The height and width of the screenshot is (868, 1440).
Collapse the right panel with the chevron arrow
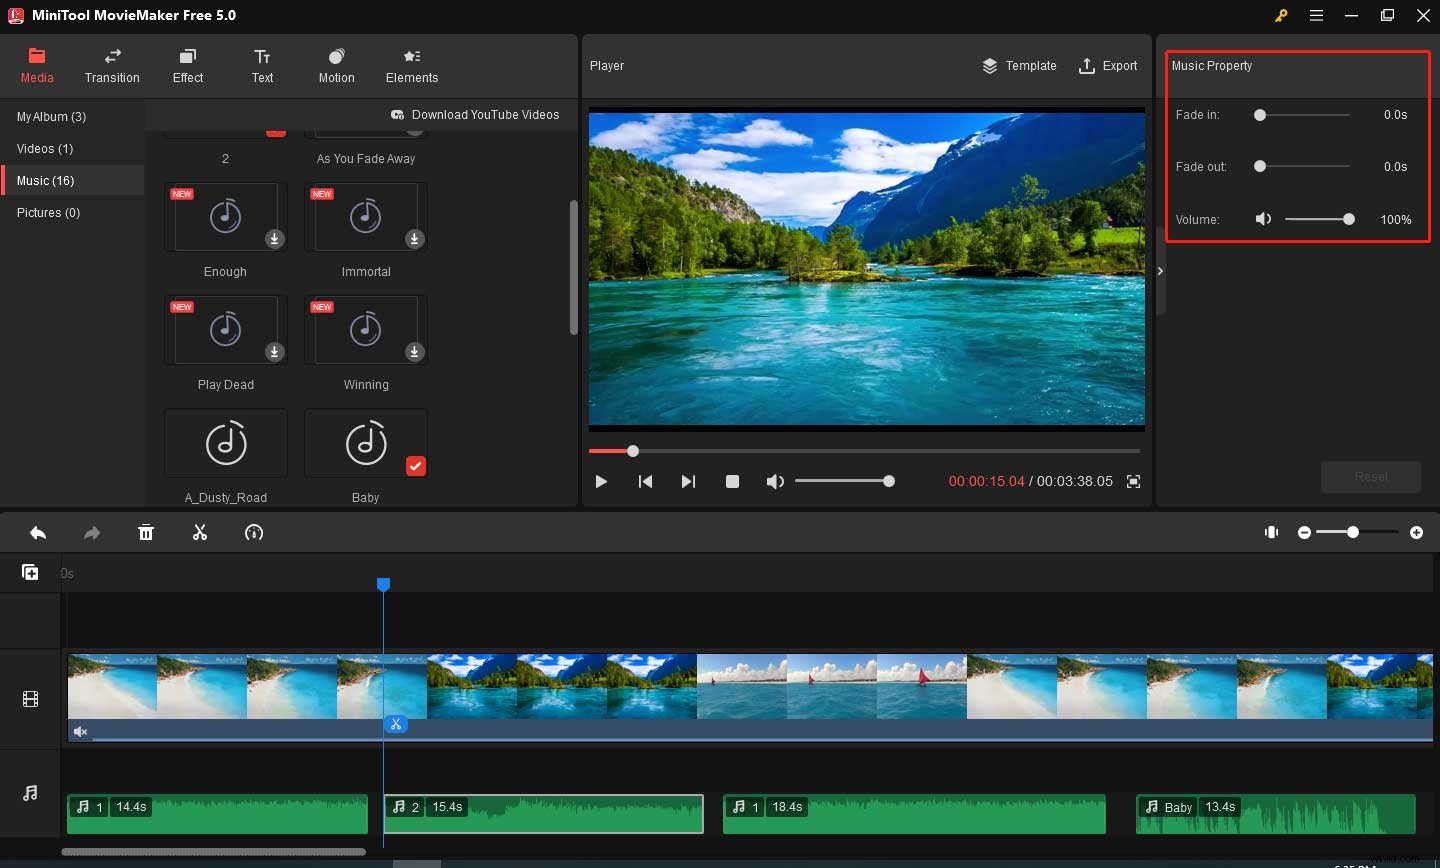pos(1160,270)
